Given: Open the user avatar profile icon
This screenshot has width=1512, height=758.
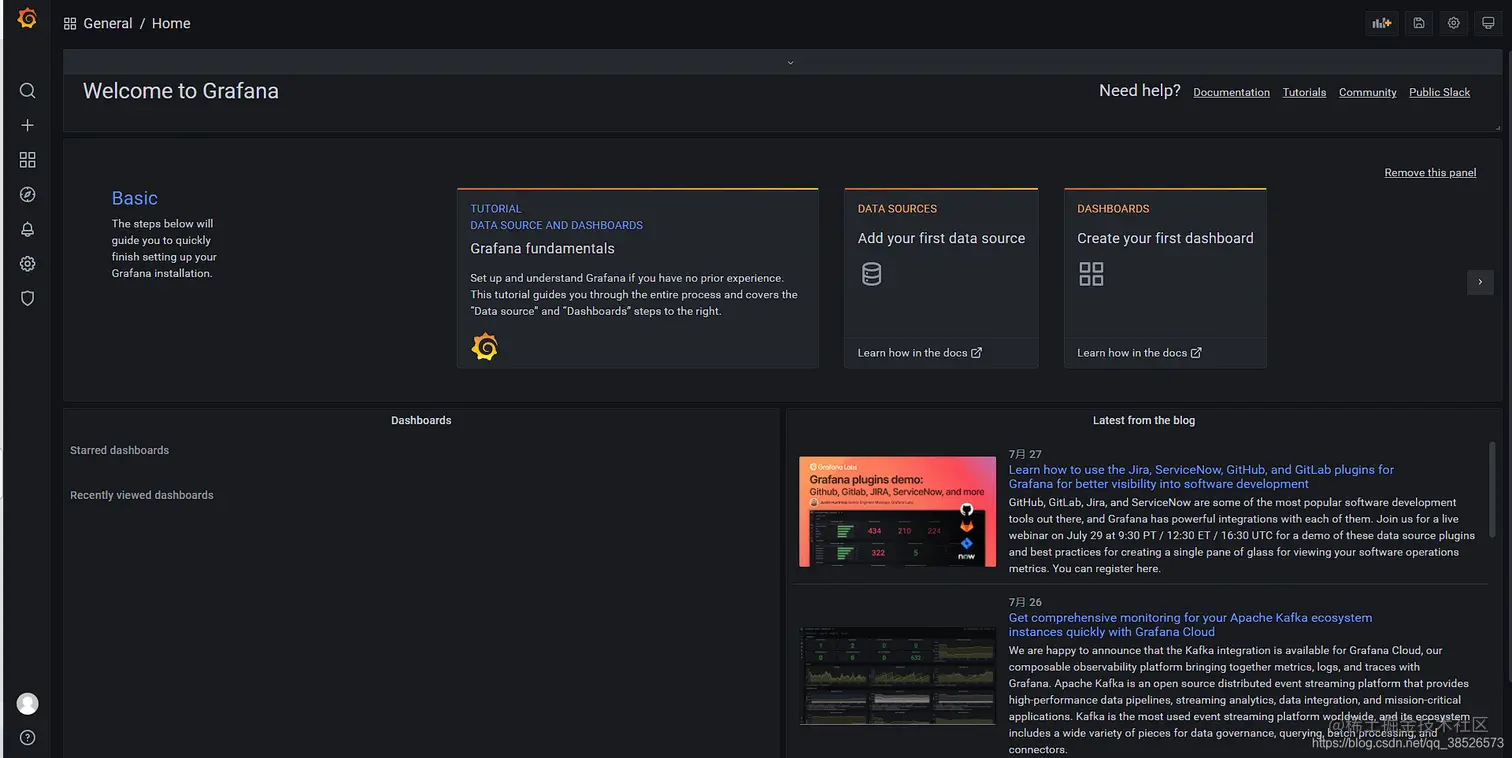Looking at the screenshot, I should click(28, 704).
